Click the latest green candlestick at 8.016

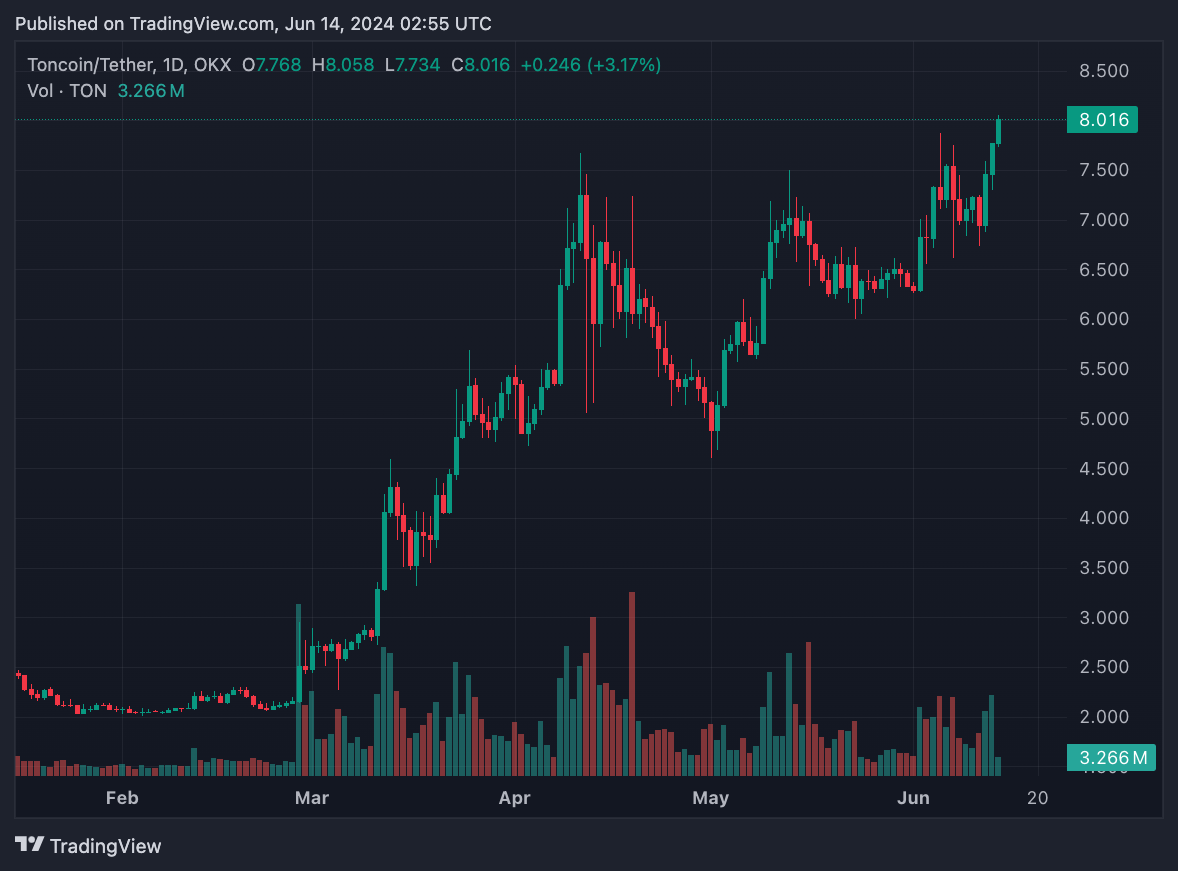coord(998,130)
